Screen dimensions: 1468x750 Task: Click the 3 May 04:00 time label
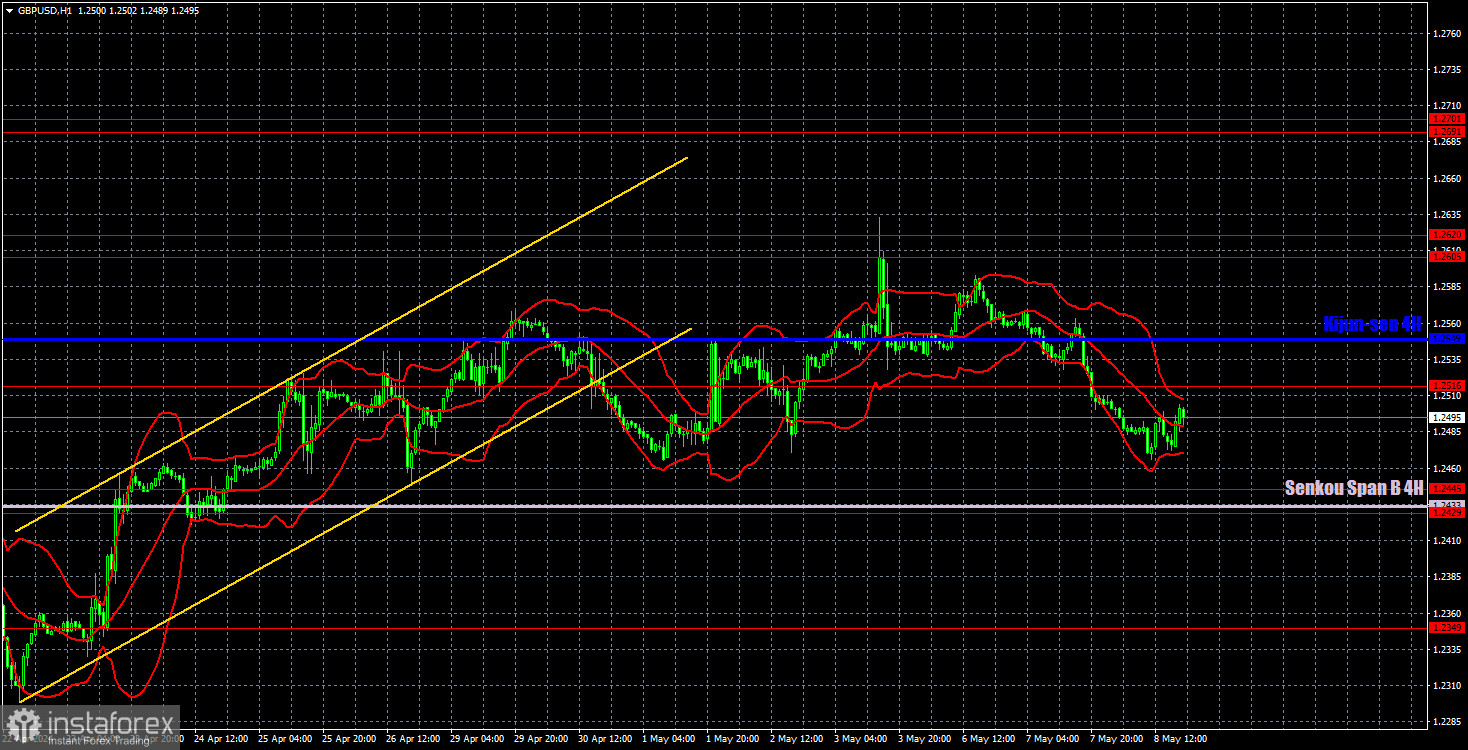coord(861,739)
